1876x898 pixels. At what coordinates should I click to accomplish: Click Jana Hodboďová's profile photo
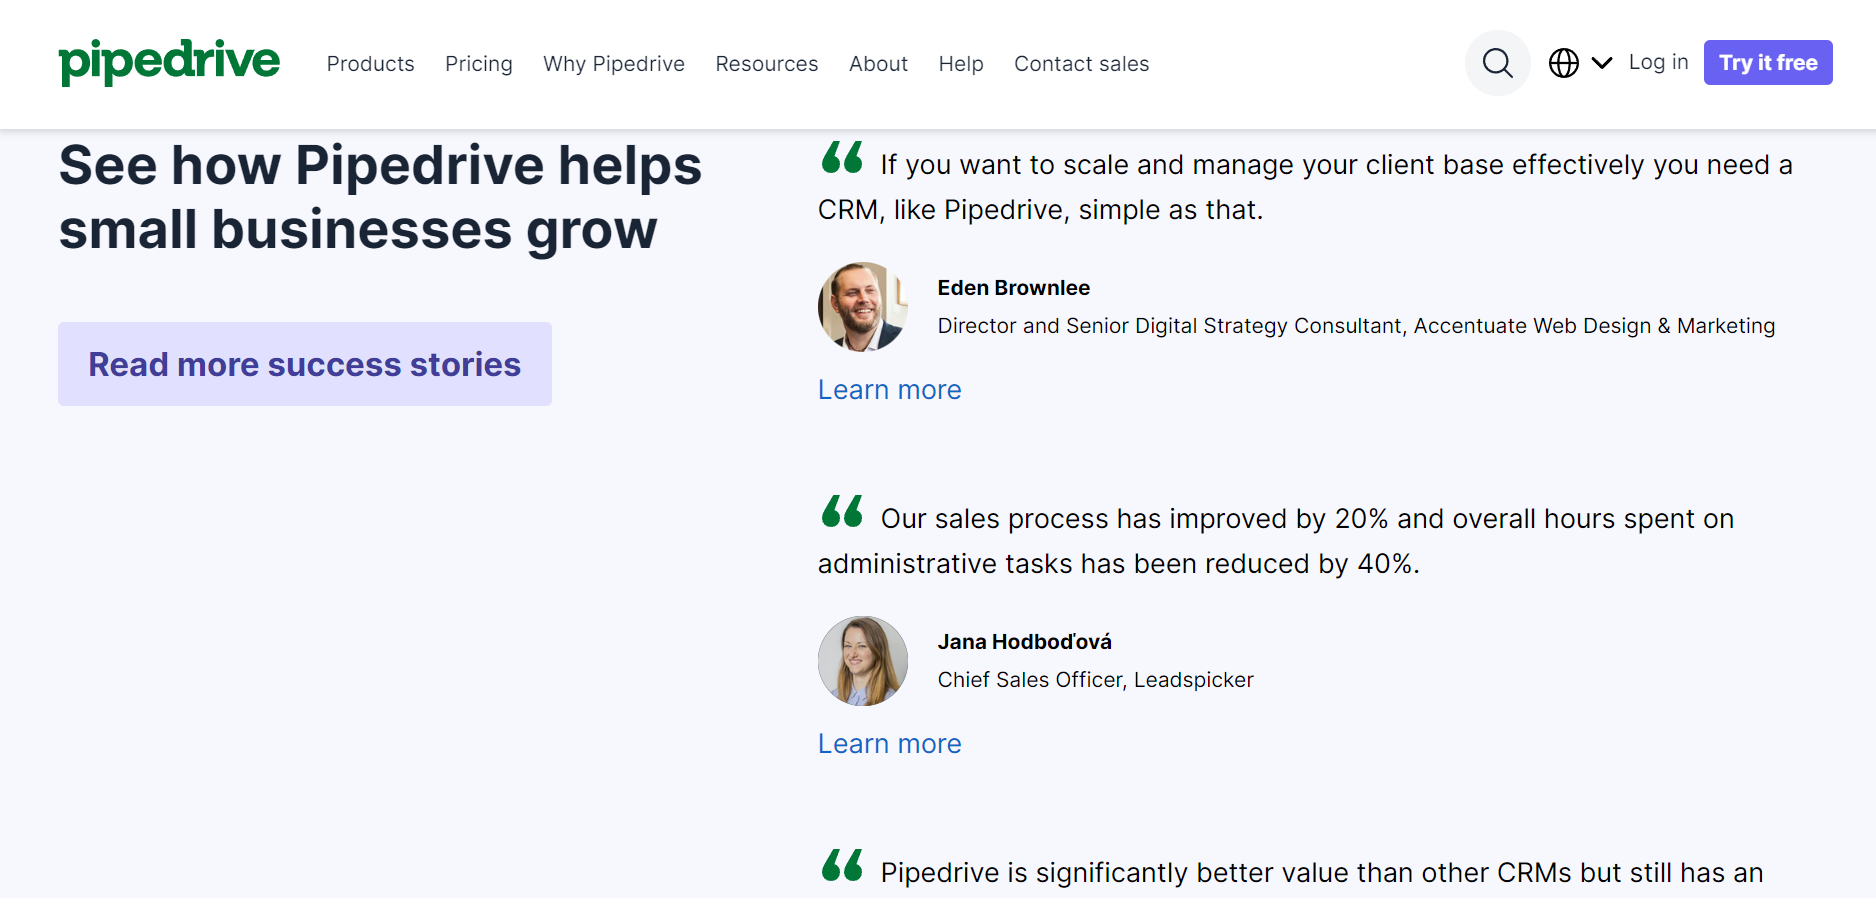click(862, 661)
